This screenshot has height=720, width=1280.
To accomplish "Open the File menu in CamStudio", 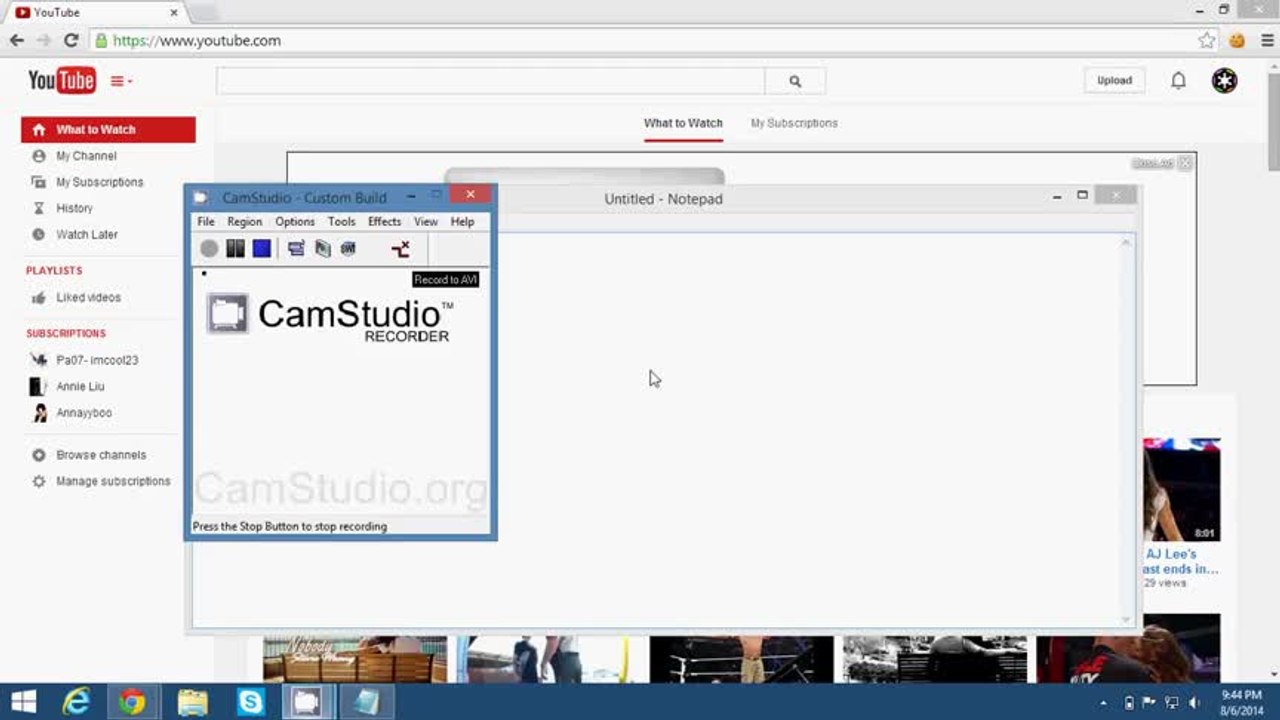I will tap(206, 222).
